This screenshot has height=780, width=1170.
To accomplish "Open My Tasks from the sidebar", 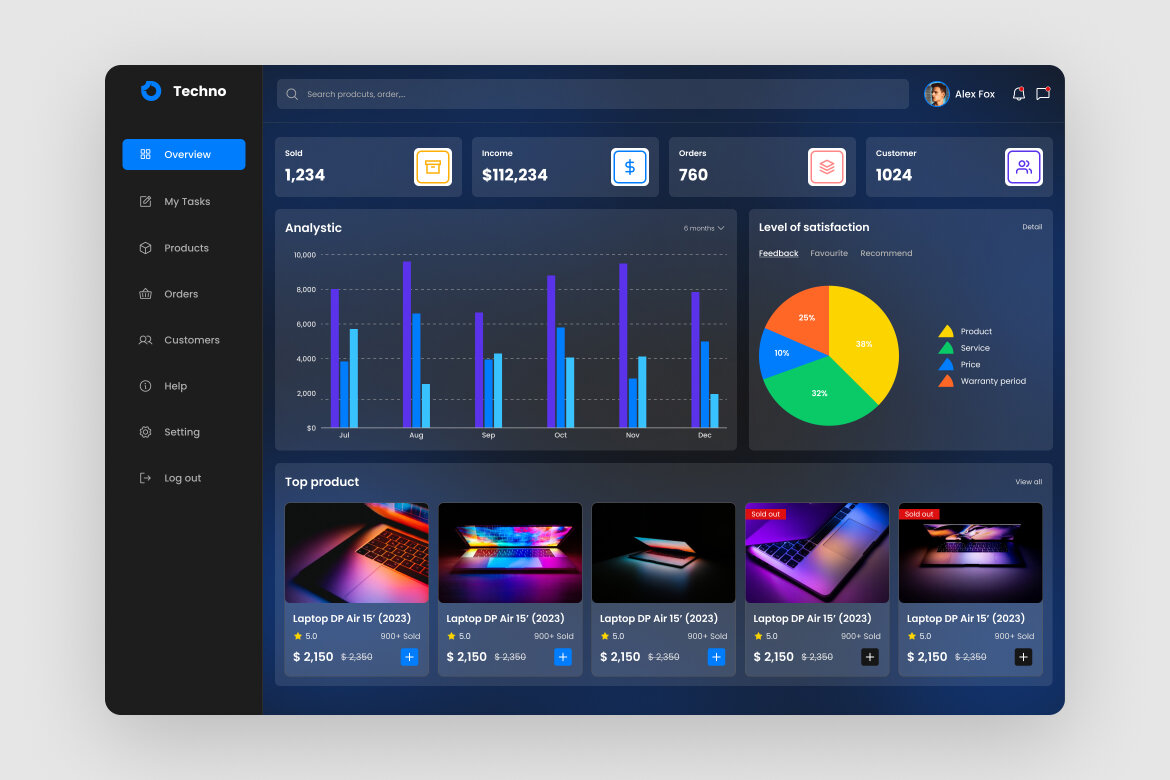I will click(186, 201).
